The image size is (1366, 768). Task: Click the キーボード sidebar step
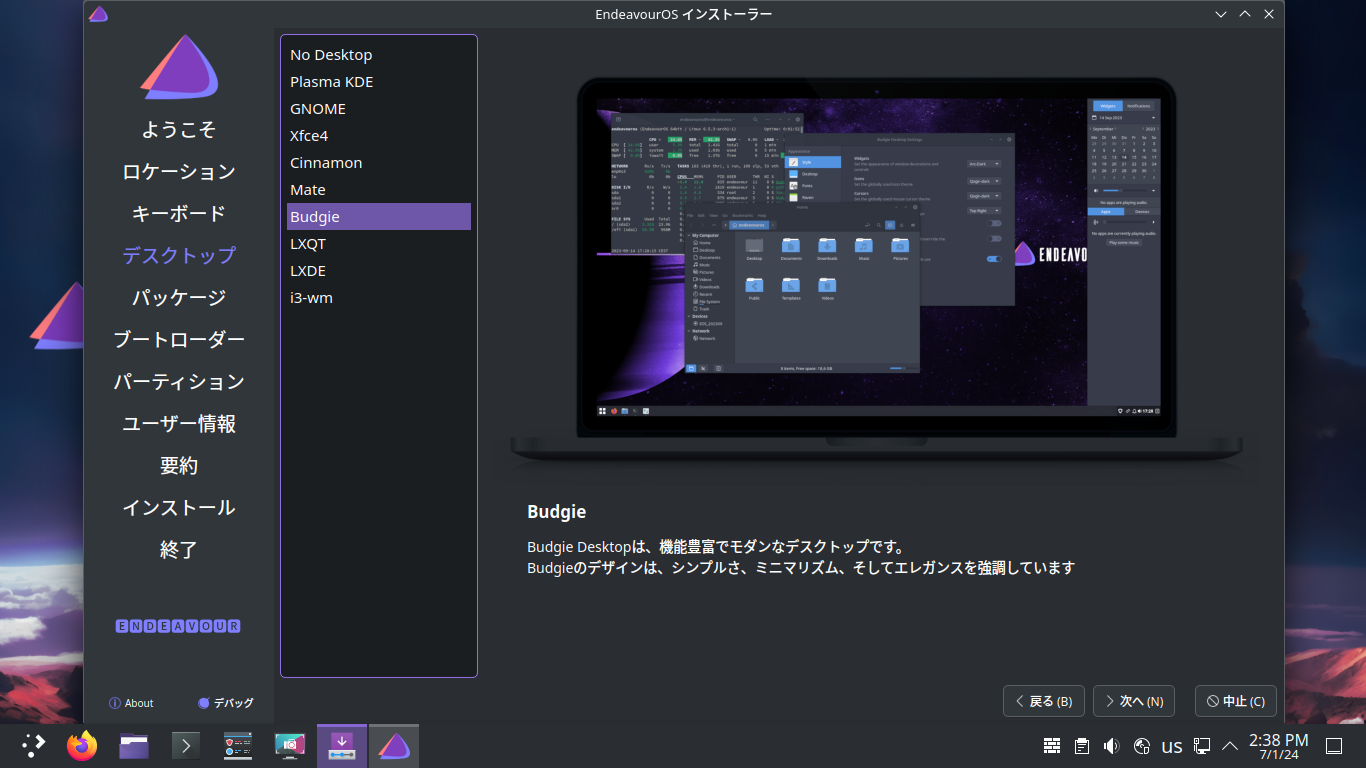pos(179,214)
